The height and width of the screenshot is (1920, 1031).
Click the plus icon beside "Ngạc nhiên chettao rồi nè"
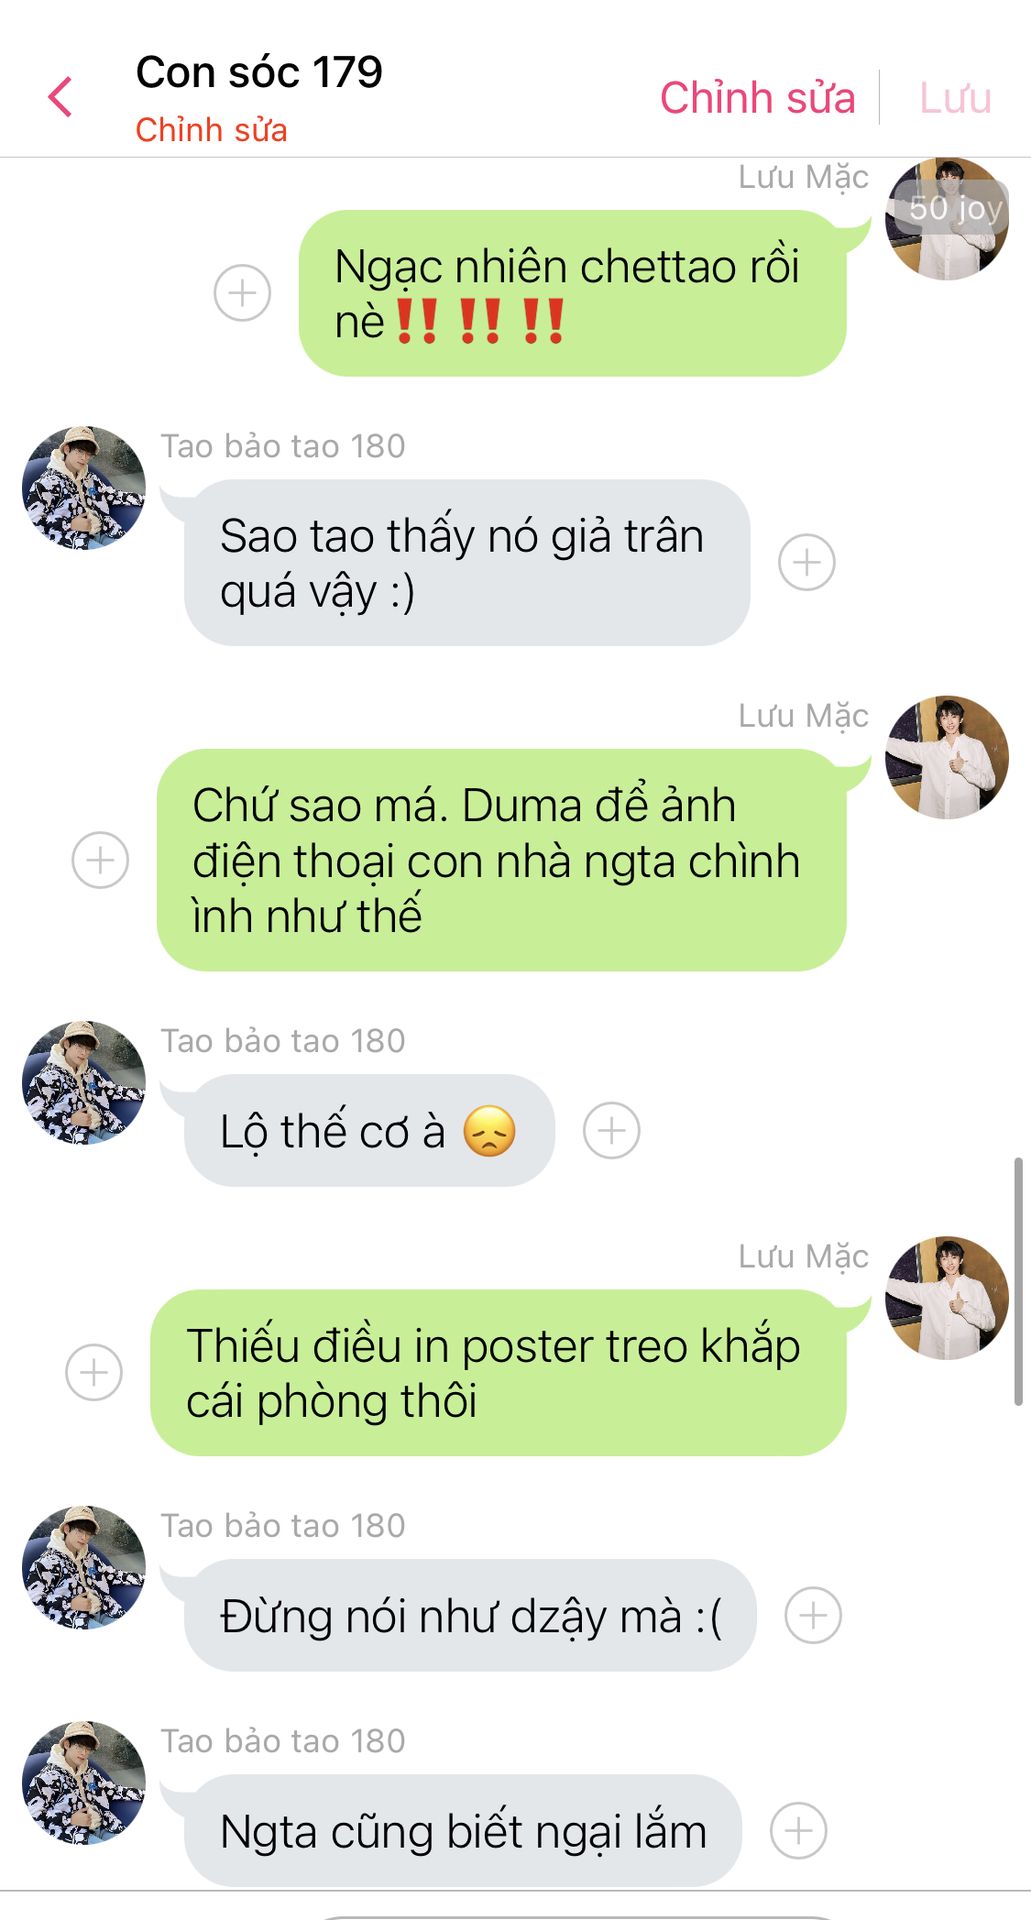[242, 293]
